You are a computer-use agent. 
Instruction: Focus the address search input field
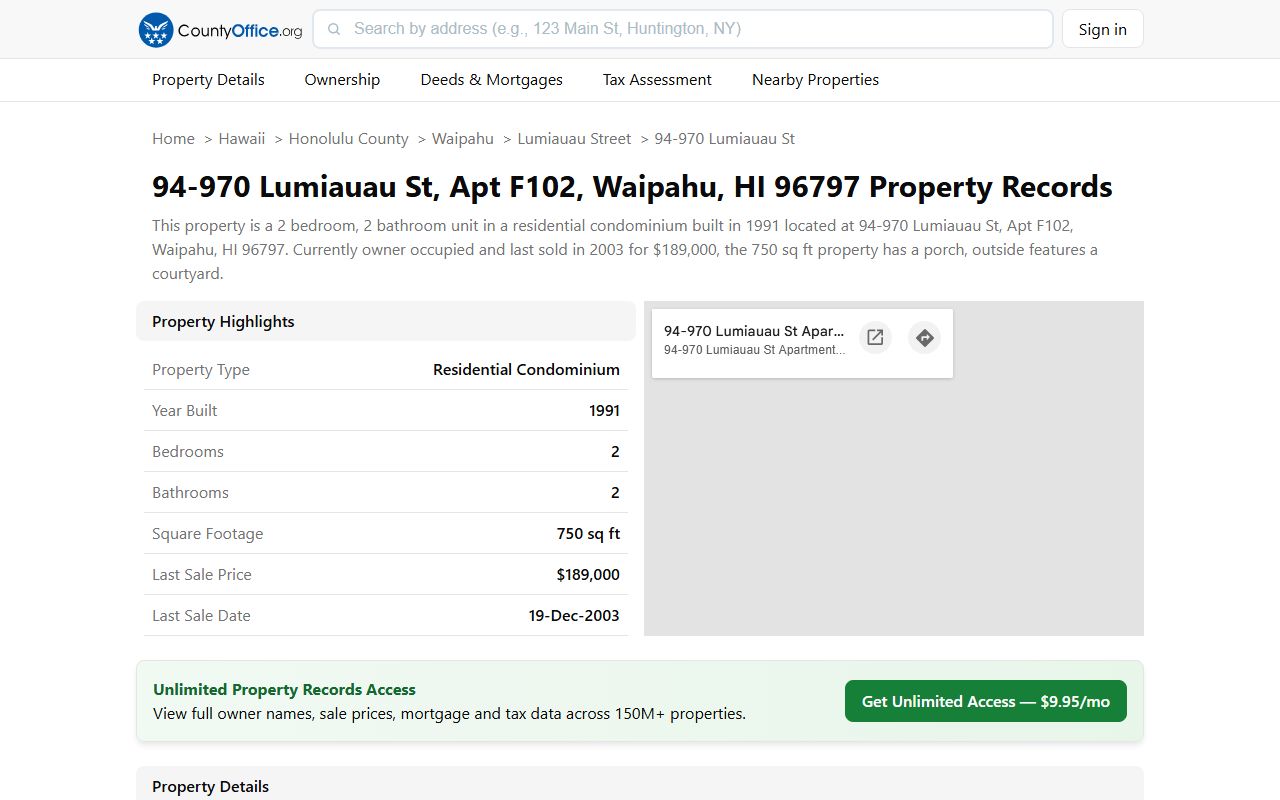[x=683, y=29]
